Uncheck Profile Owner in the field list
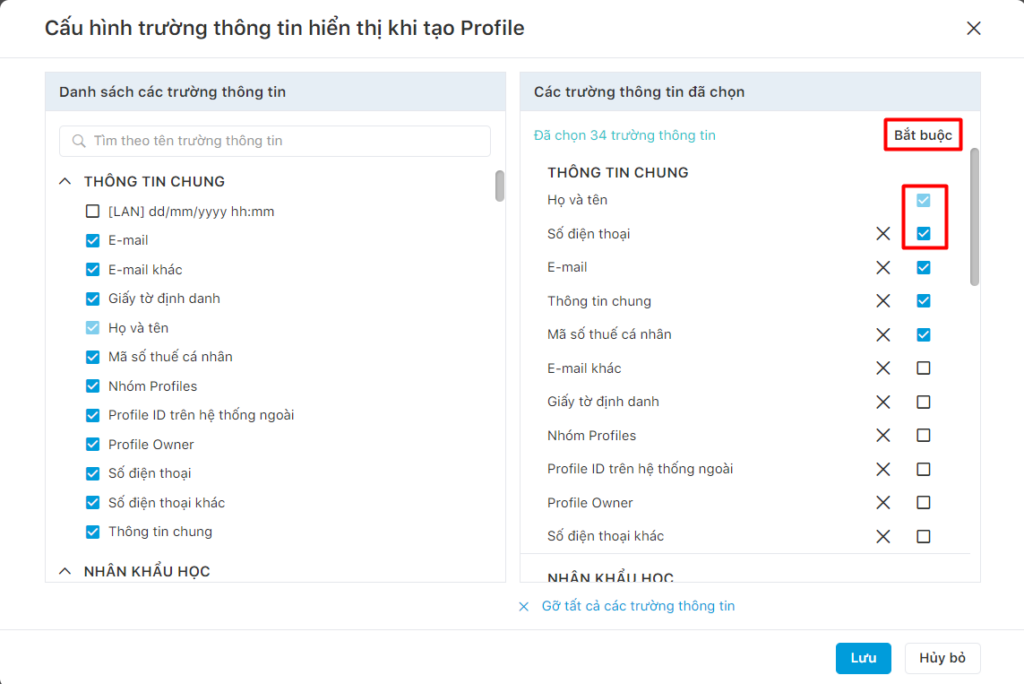 (x=93, y=444)
